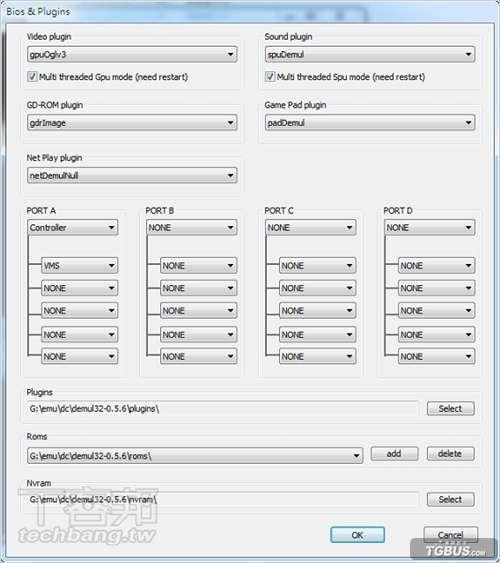Screen dimensions: 500x563
Task: Open the last sub-slot dropdown under PORT D
Action: click(x=436, y=357)
